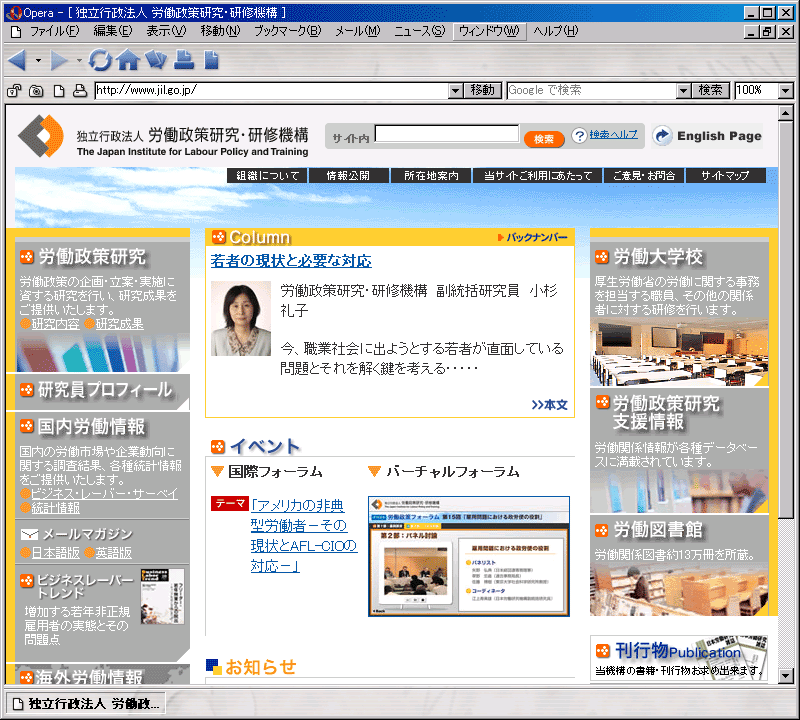The image size is (800, 720).
Task: Toggle image loading with the camera icon
Action: click(36, 90)
